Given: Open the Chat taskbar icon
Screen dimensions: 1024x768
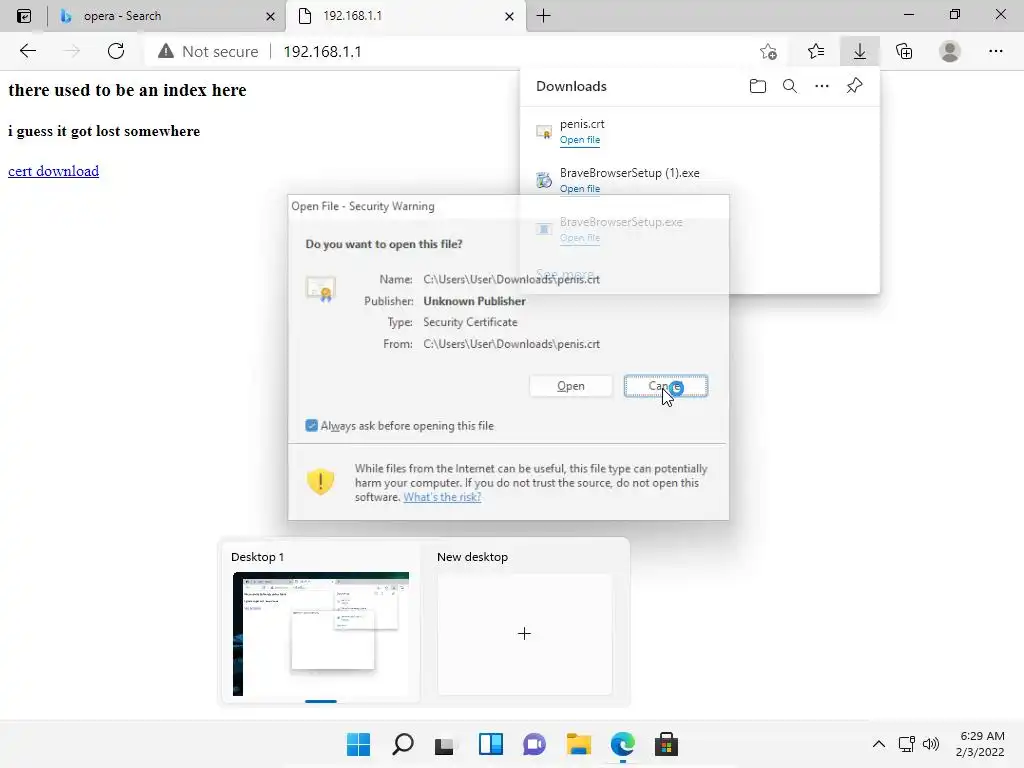Looking at the screenshot, I should (x=534, y=744).
